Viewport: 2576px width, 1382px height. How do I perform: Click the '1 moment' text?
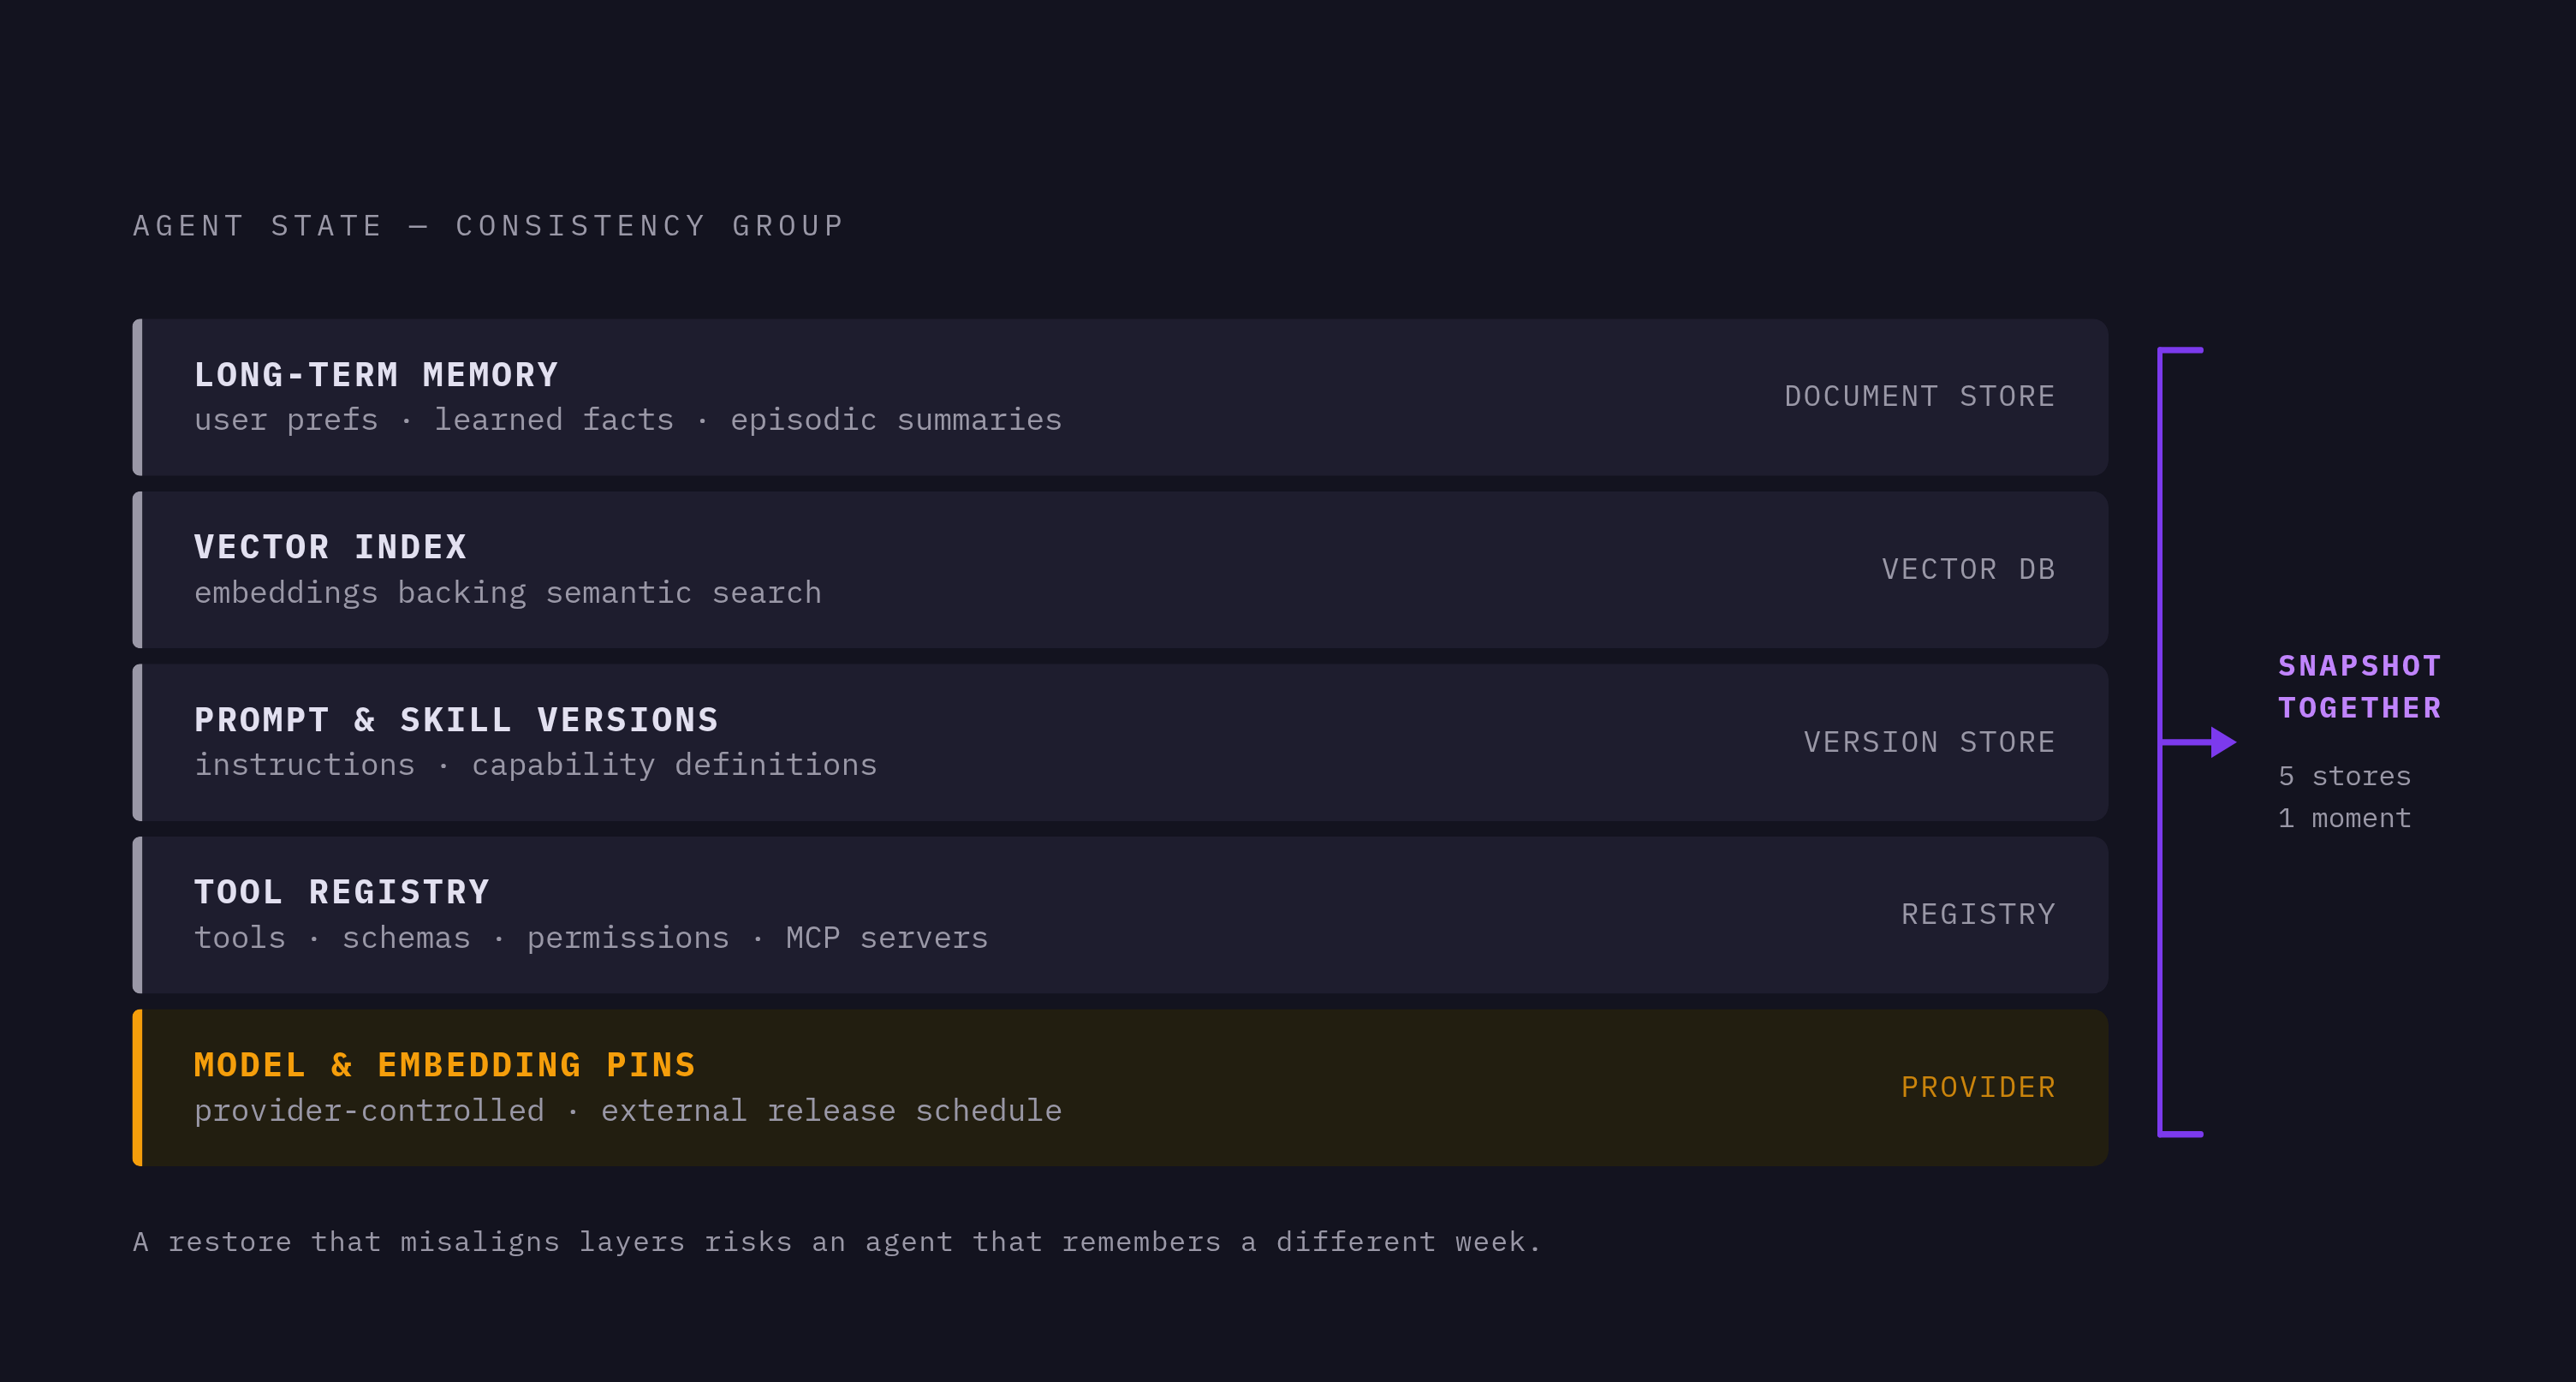pos(2344,818)
